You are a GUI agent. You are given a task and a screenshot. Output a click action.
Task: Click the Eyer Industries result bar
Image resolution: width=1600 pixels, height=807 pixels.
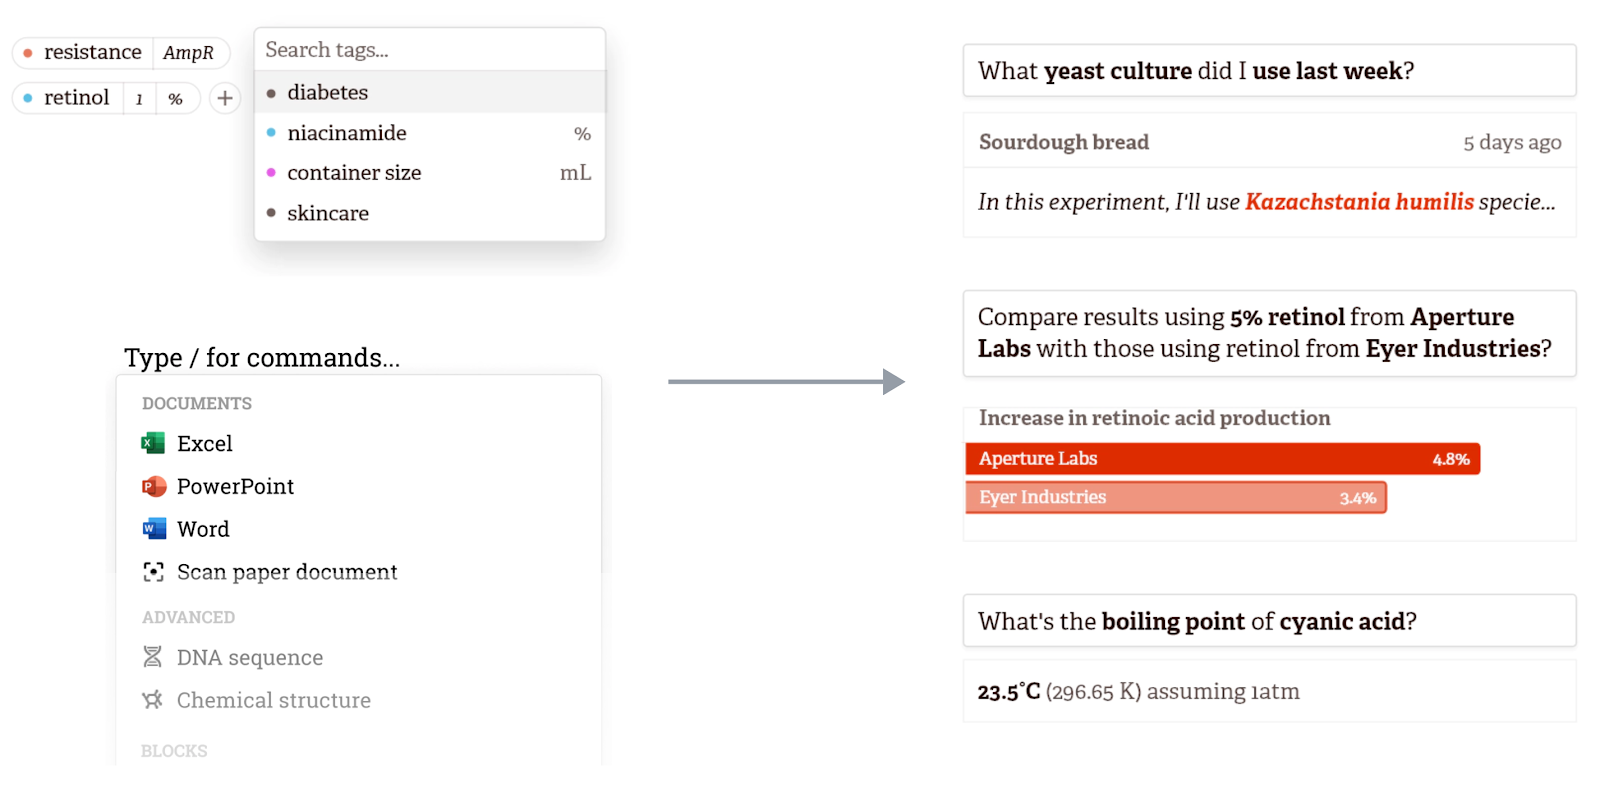(x=1176, y=497)
